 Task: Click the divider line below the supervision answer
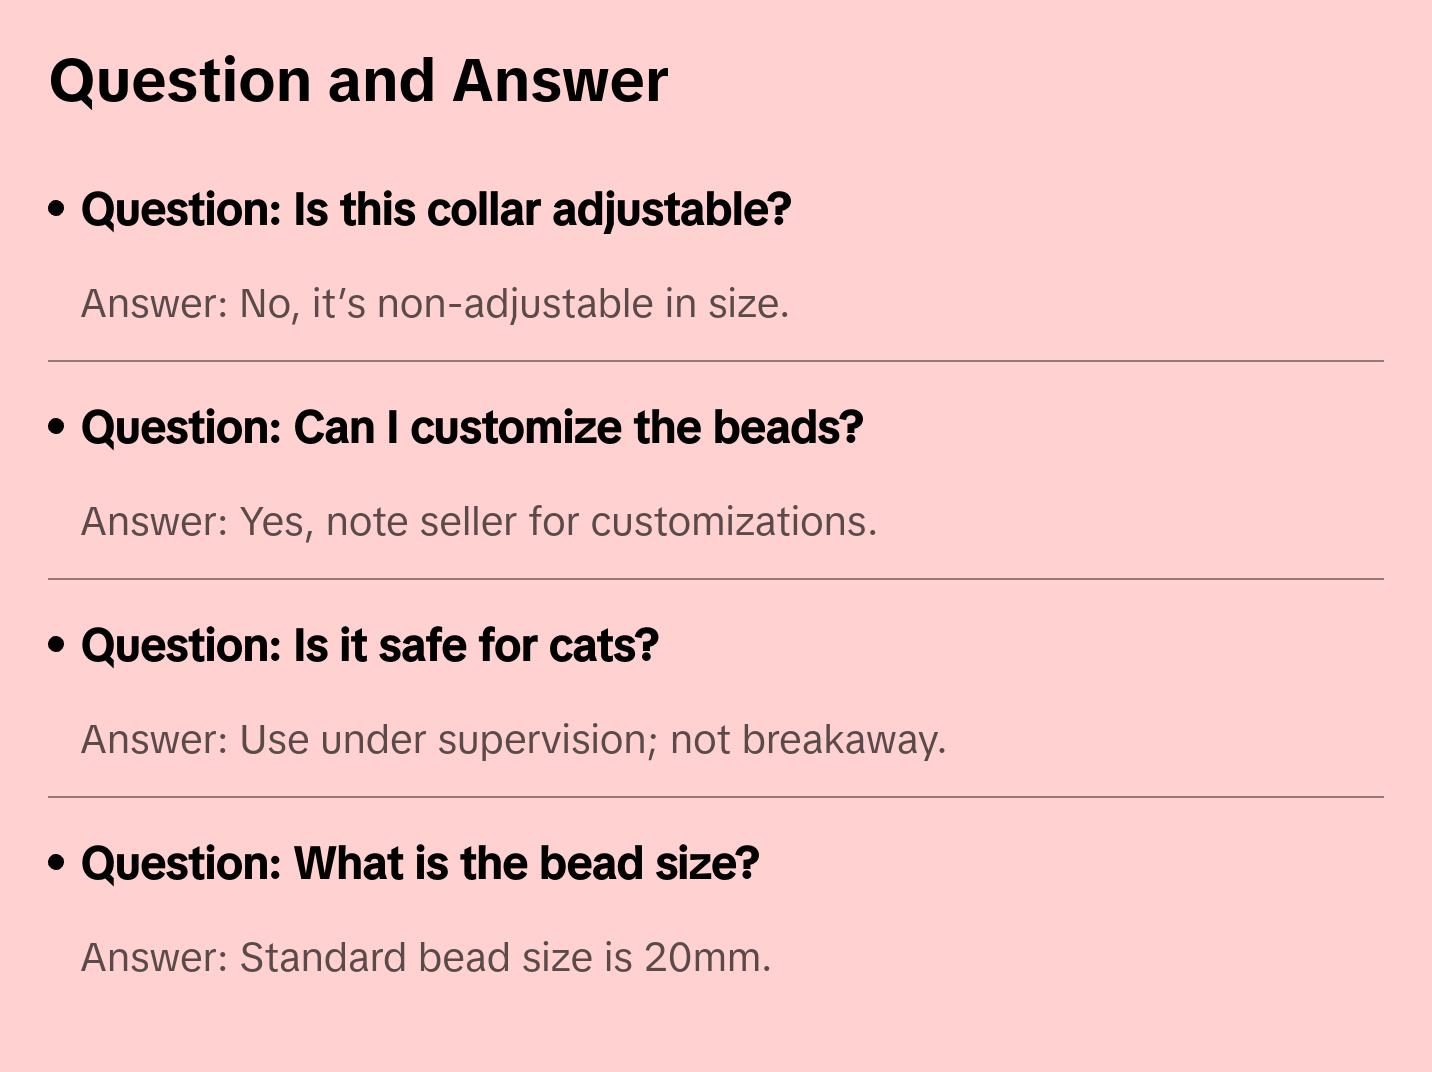(716, 797)
